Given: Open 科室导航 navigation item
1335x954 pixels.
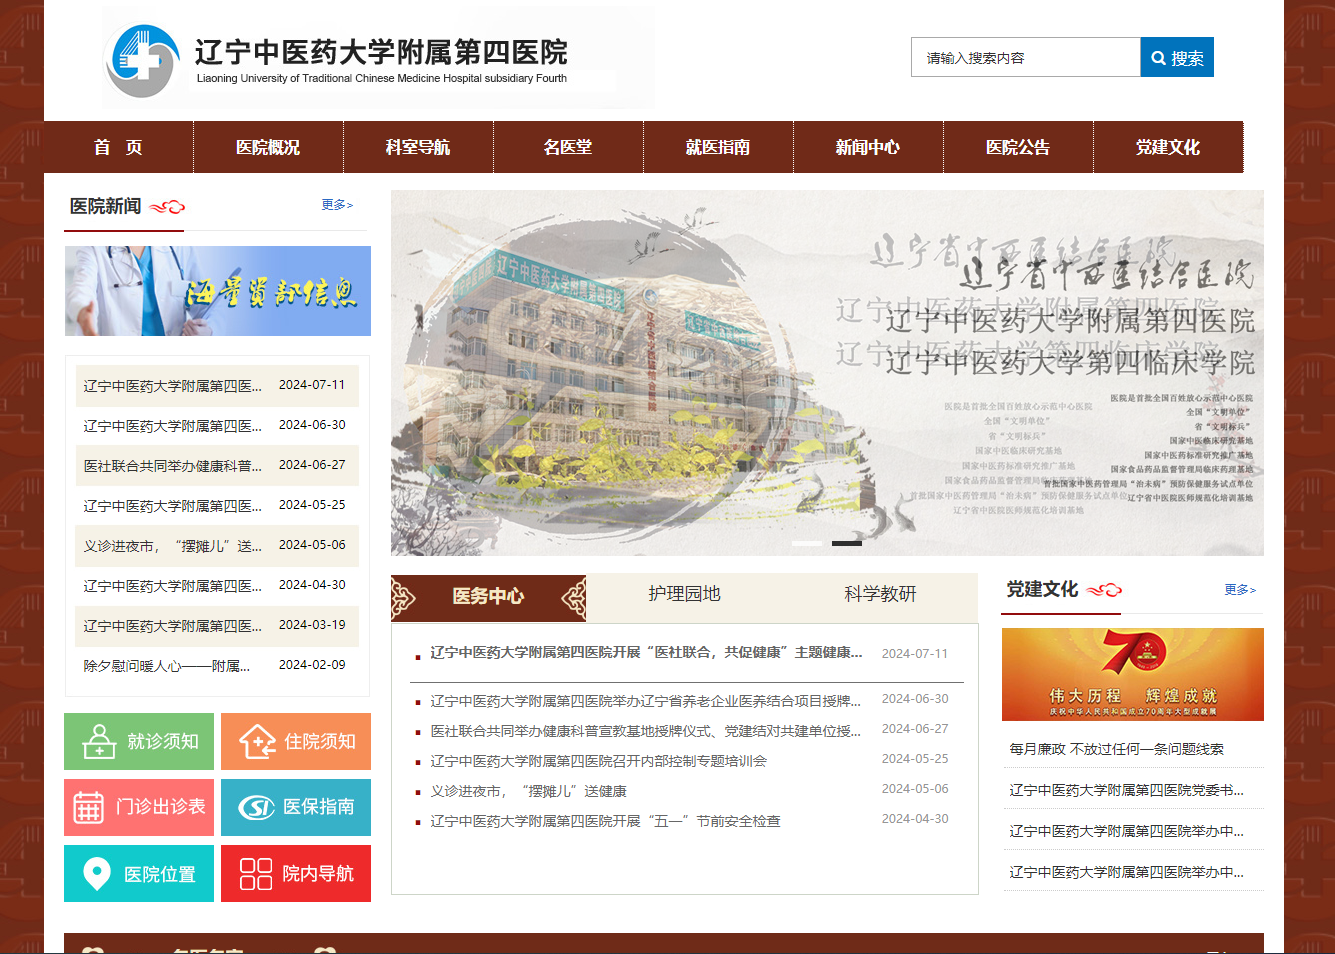Looking at the screenshot, I should 419,147.
